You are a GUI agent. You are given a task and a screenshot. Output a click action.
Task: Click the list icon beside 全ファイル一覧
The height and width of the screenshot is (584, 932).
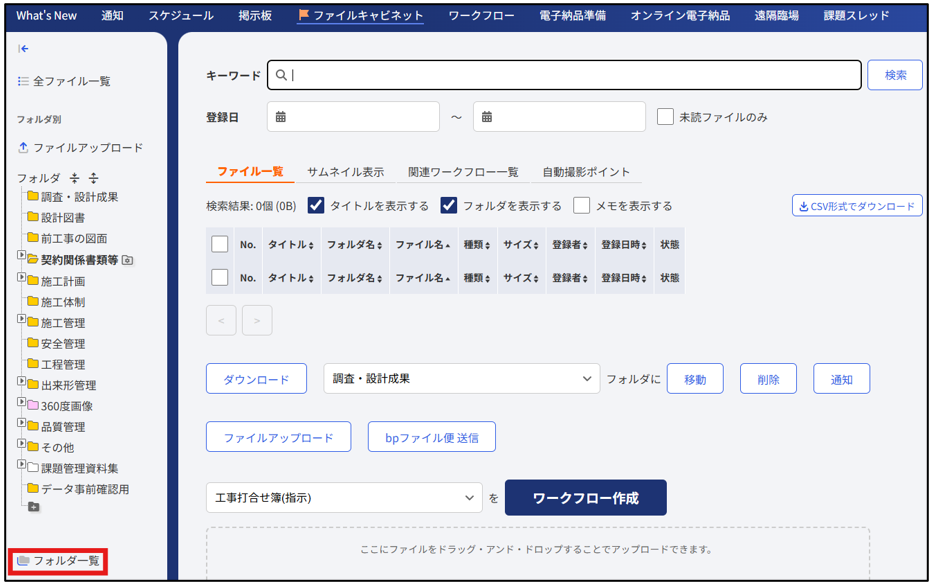click(x=23, y=81)
